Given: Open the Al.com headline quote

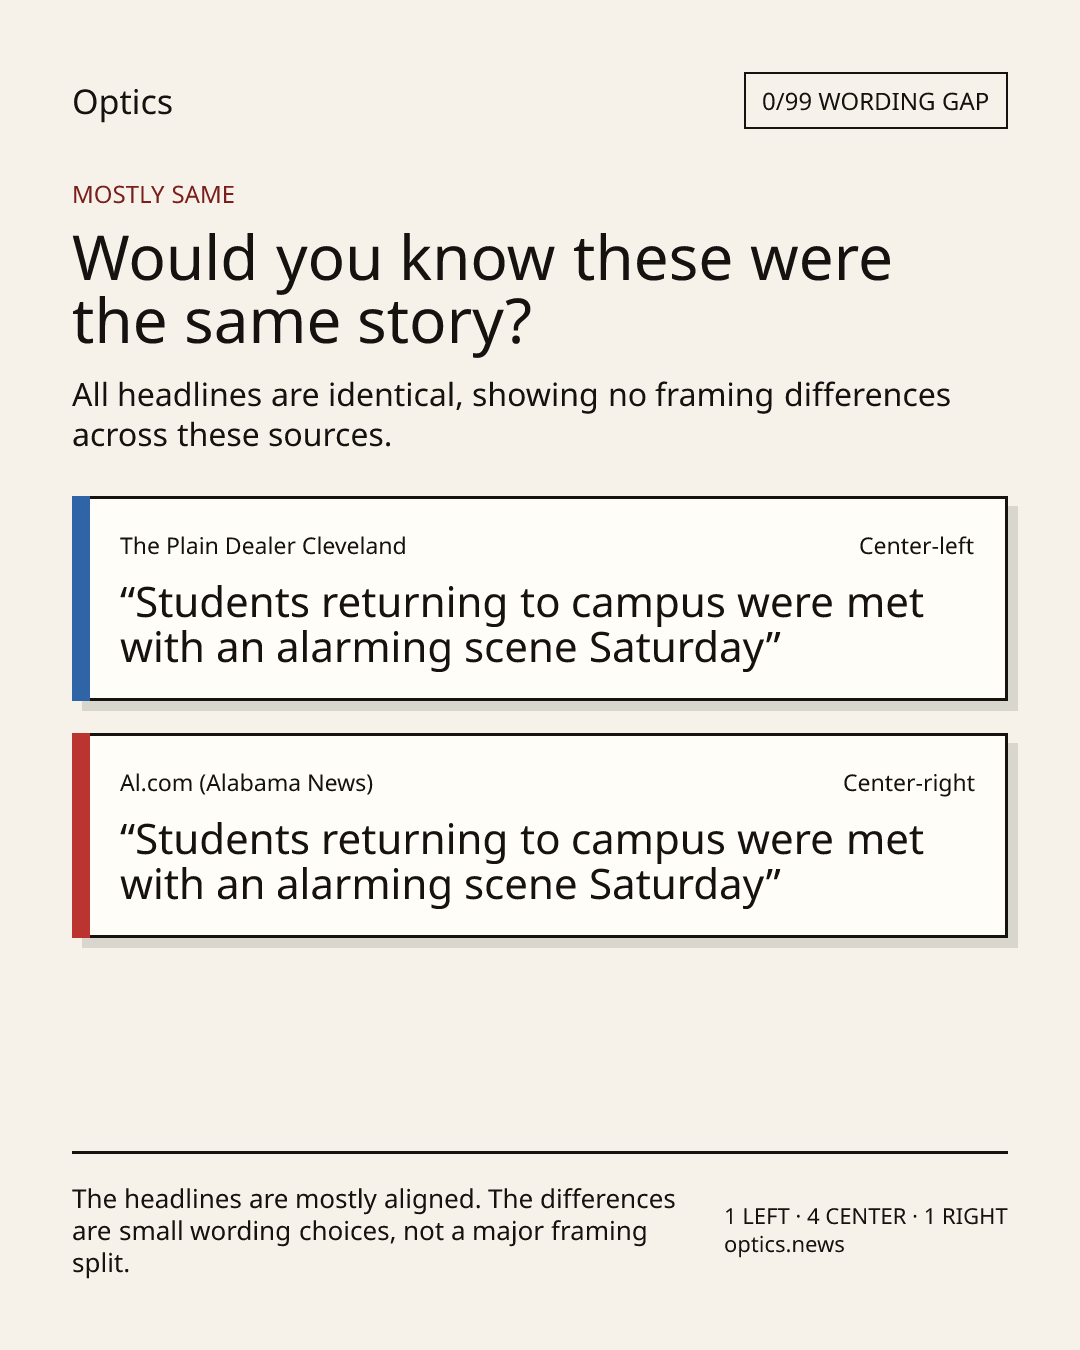Looking at the screenshot, I should point(521,863).
